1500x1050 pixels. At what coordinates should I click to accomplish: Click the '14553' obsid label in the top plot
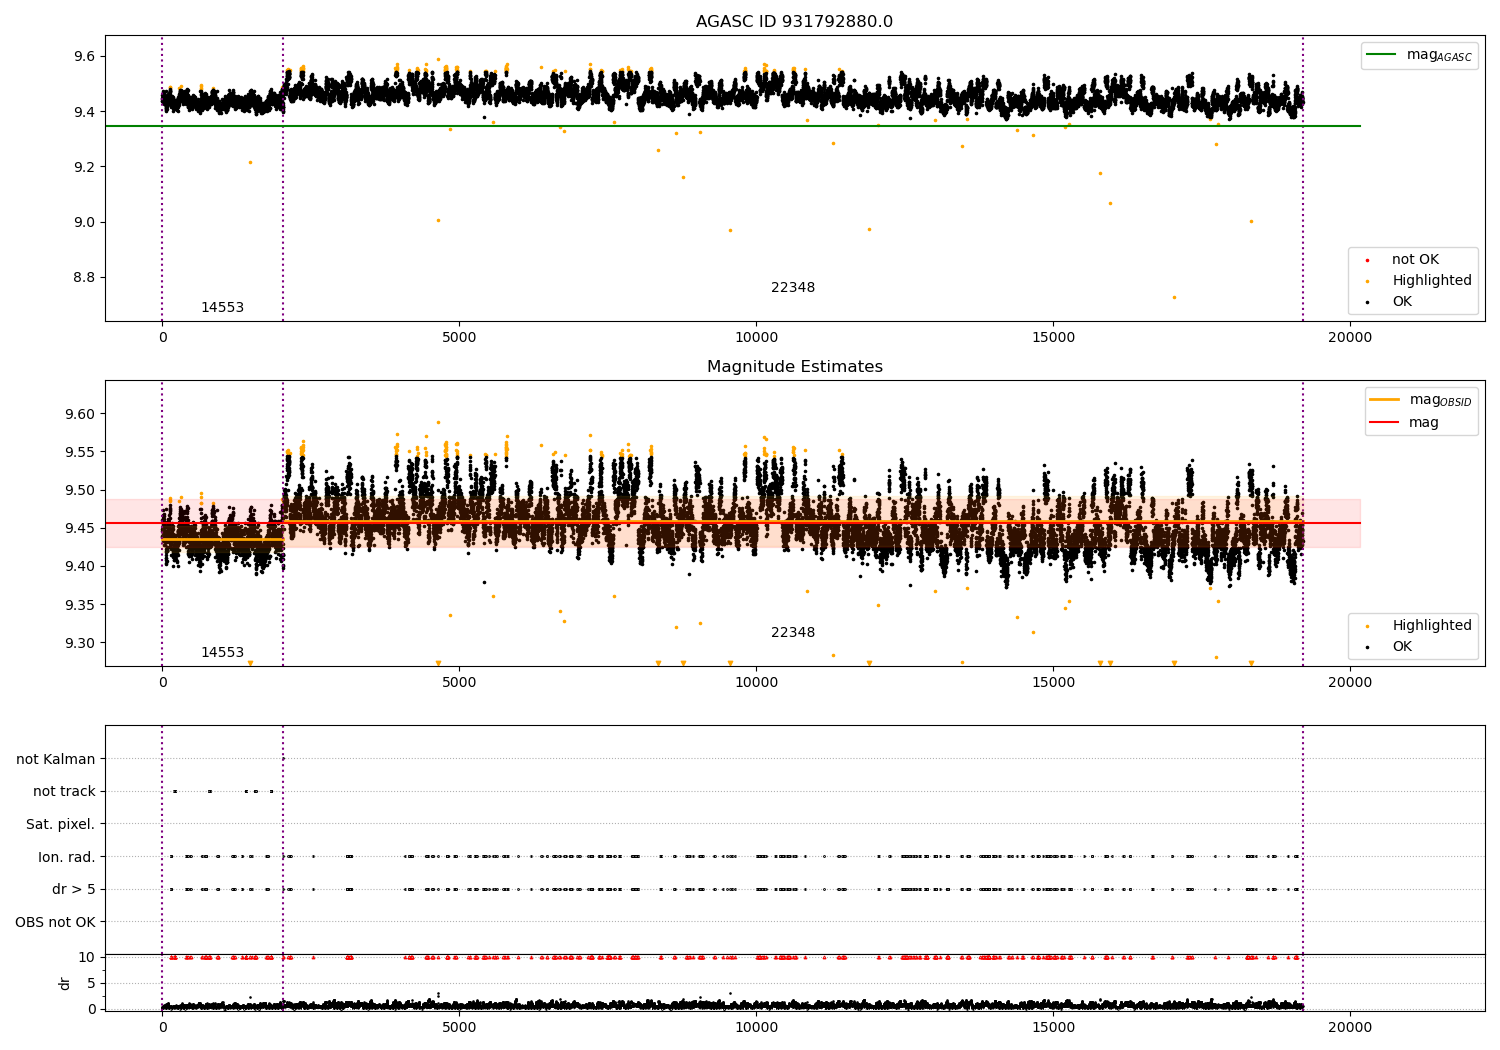(x=222, y=308)
